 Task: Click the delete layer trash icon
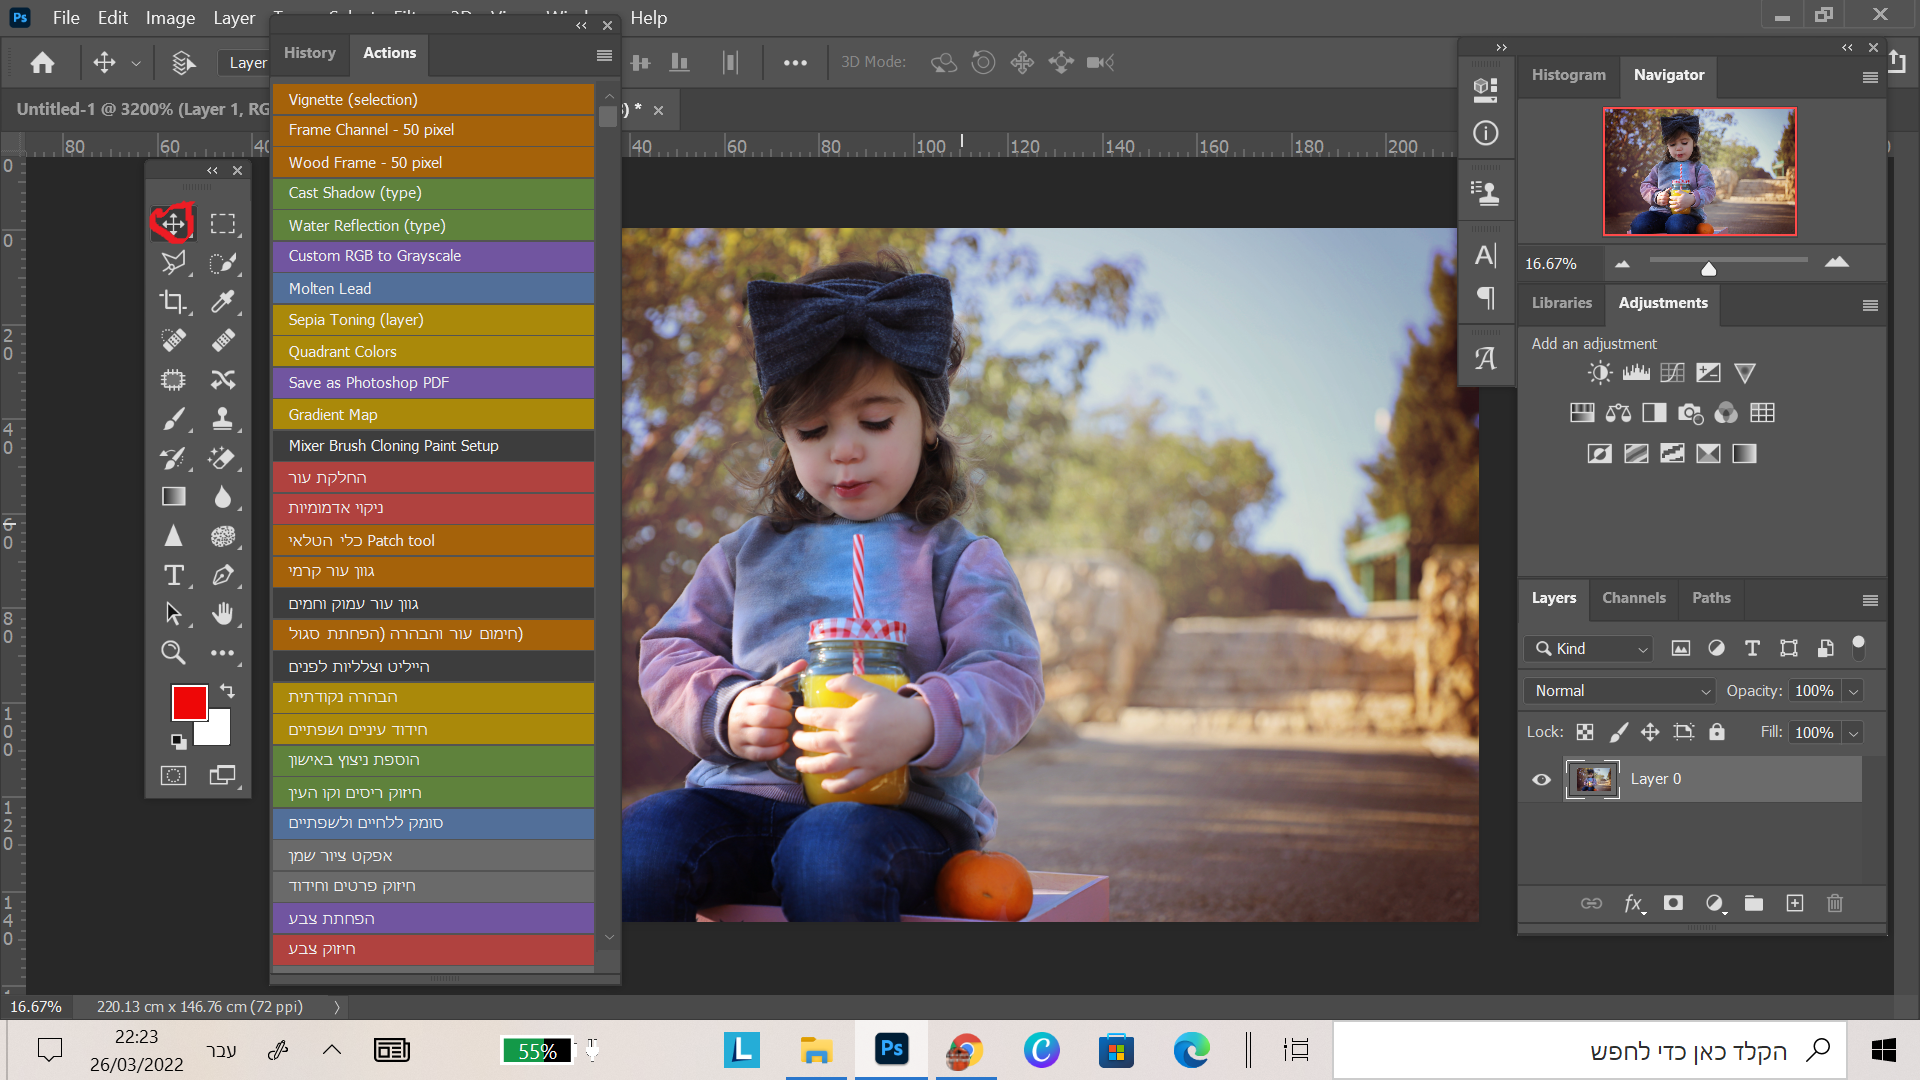click(x=1834, y=903)
